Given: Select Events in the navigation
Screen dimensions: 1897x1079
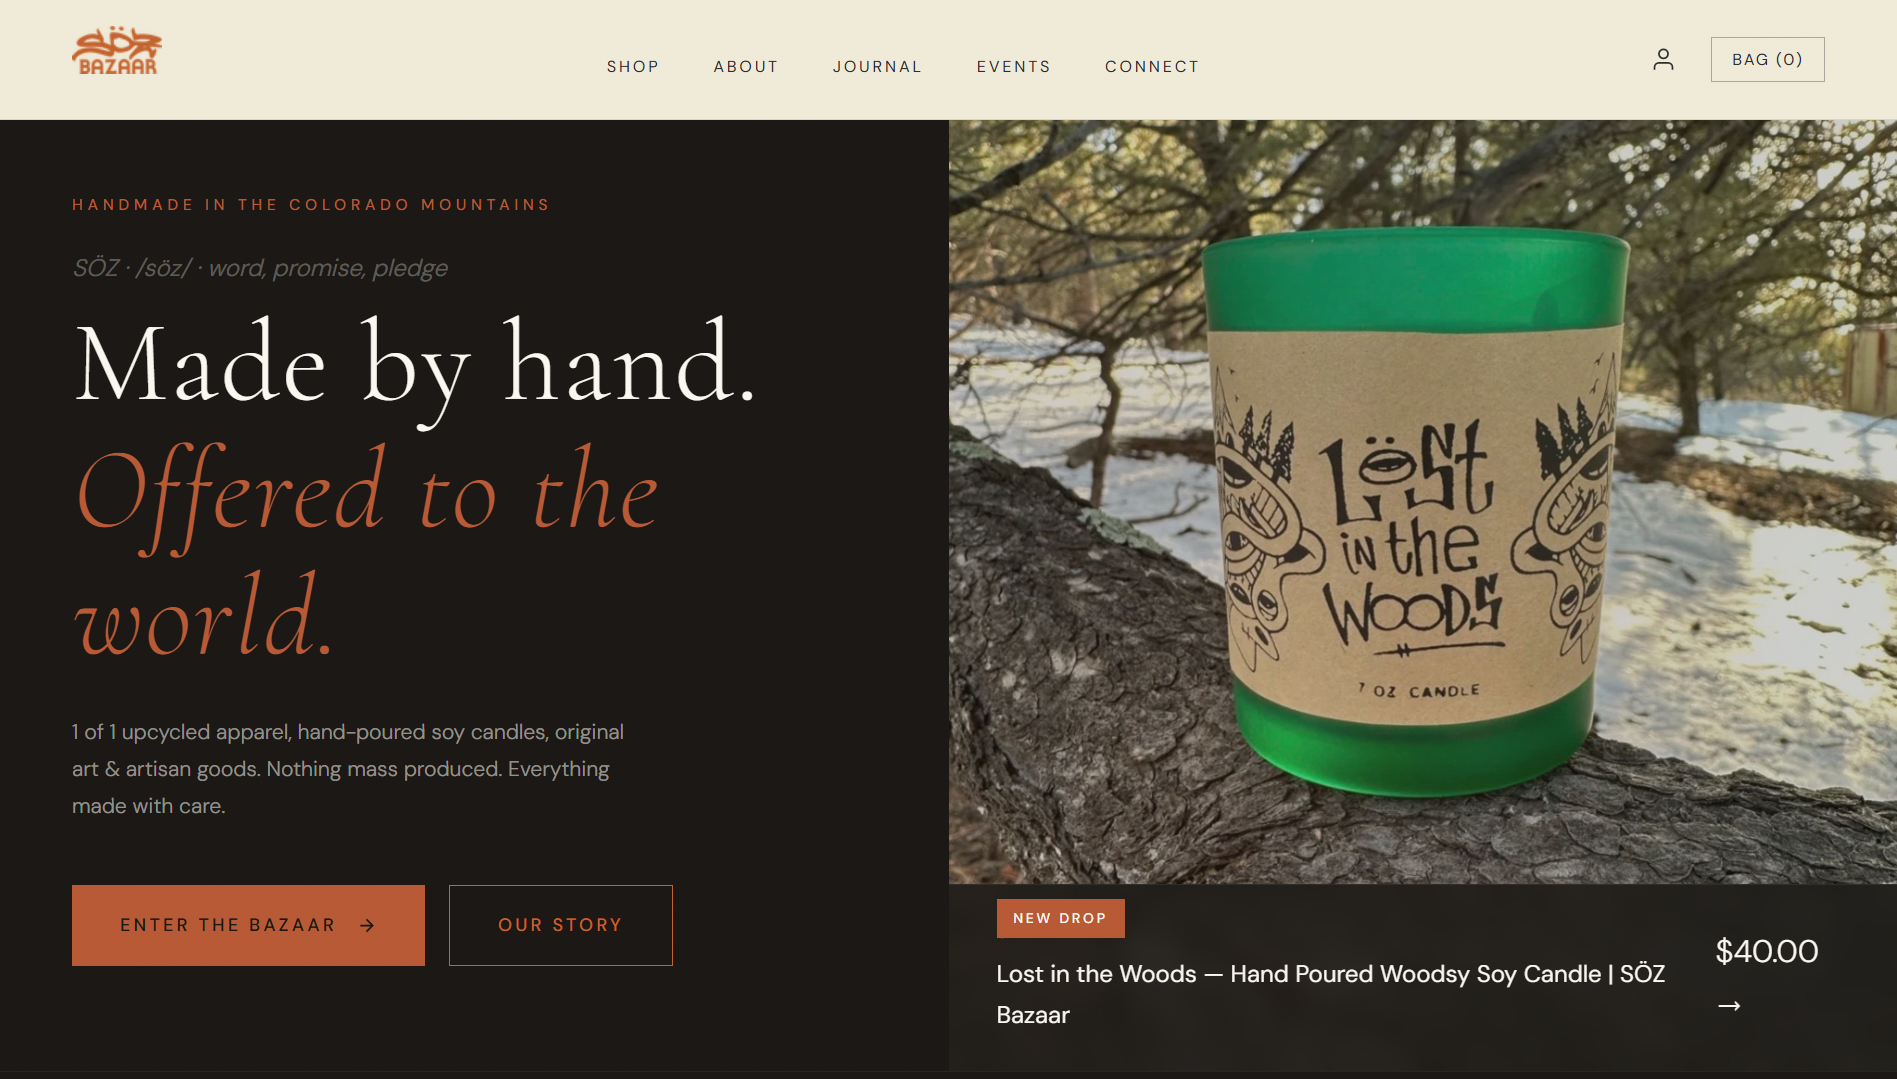Looking at the screenshot, I should [x=1013, y=67].
